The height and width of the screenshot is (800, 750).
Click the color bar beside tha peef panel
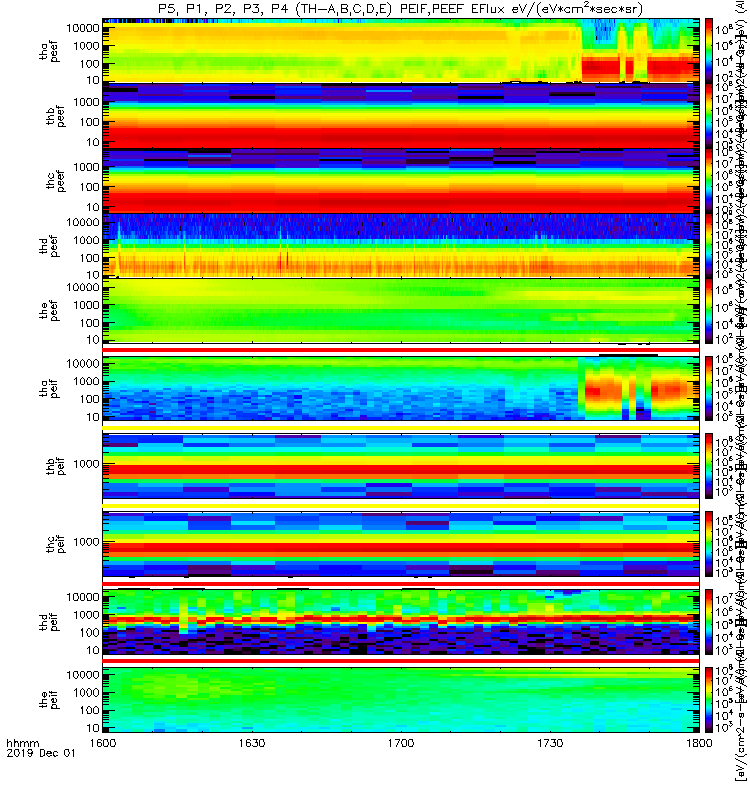tap(709, 51)
